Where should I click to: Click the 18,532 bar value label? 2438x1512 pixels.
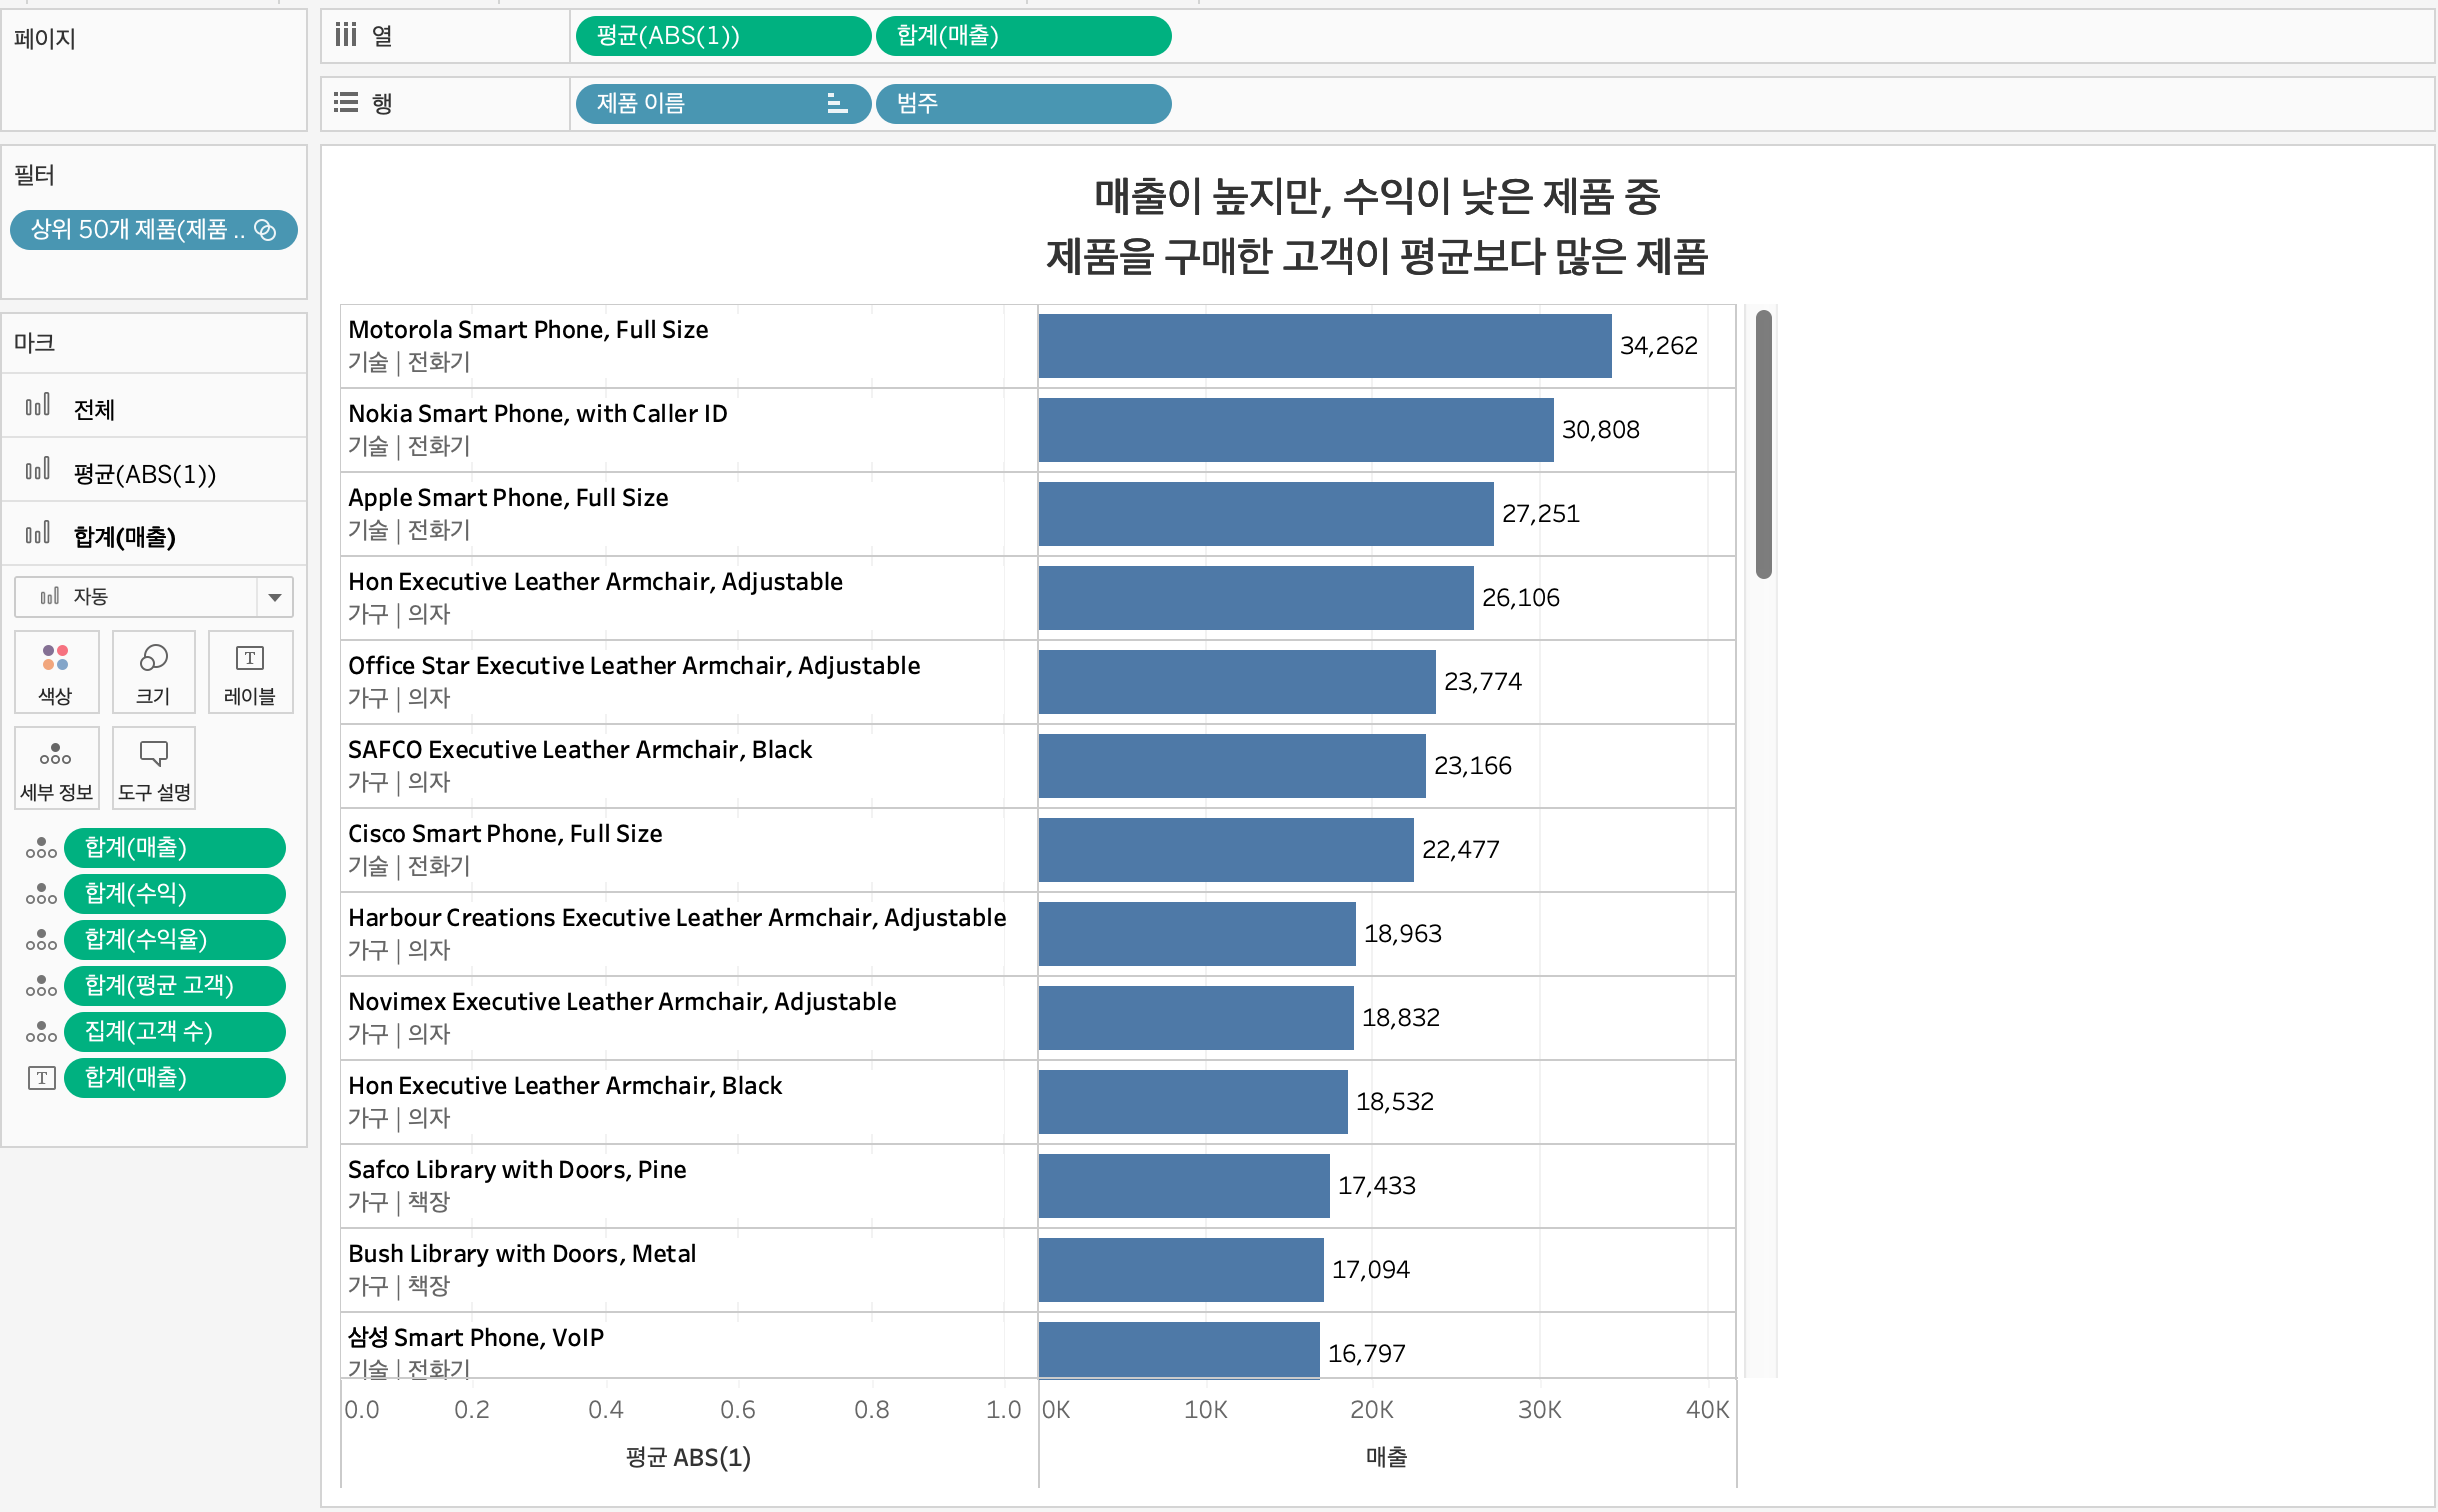pos(1394,1101)
